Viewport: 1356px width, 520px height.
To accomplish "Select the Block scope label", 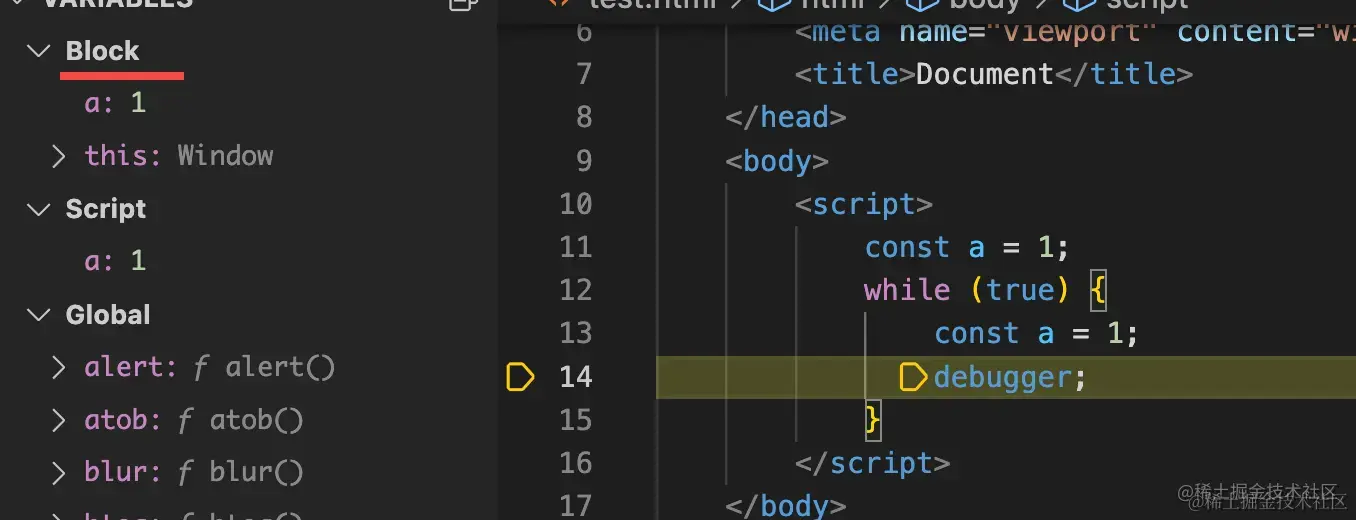I will point(102,51).
